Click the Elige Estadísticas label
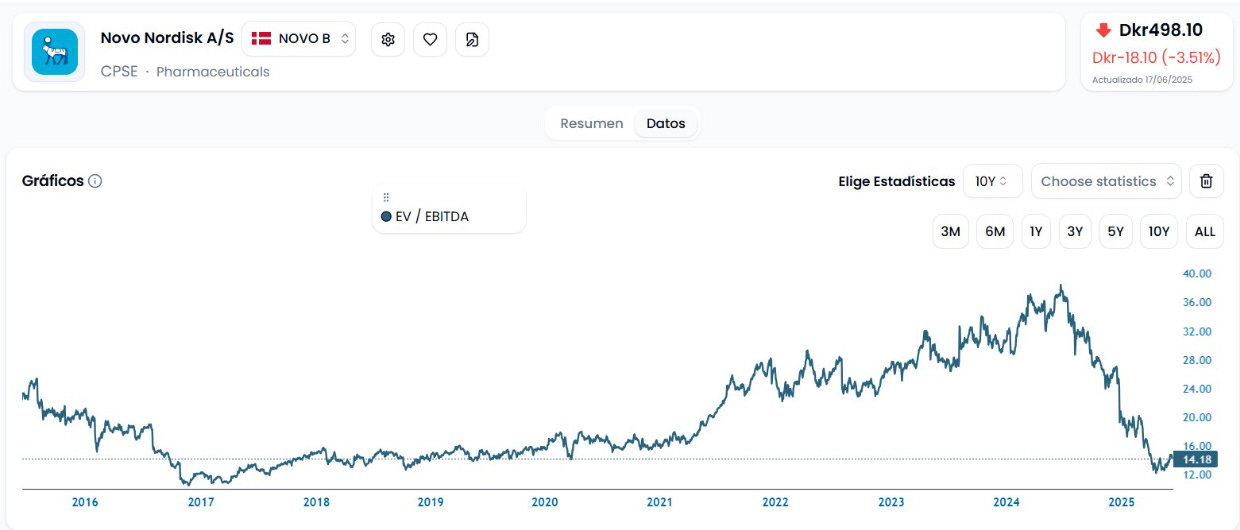The image size is (1240, 530). pyautogui.click(x=897, y=181)
